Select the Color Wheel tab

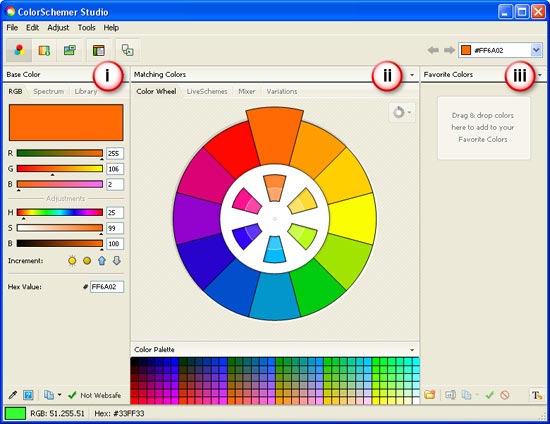(156, 91)
